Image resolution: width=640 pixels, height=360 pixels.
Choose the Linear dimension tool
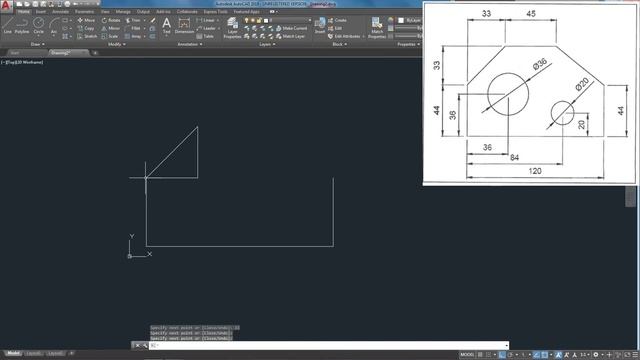coord(206,20)
